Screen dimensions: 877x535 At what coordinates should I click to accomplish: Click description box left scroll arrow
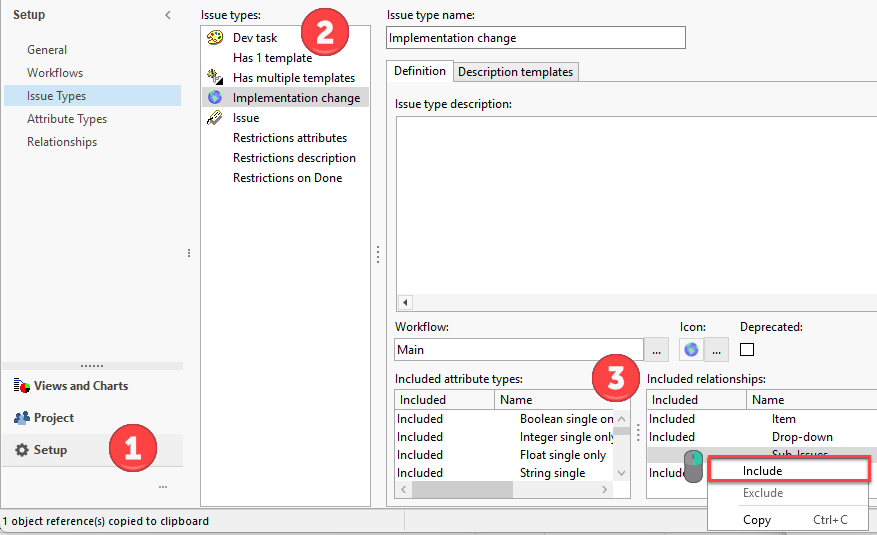(406, 302)
